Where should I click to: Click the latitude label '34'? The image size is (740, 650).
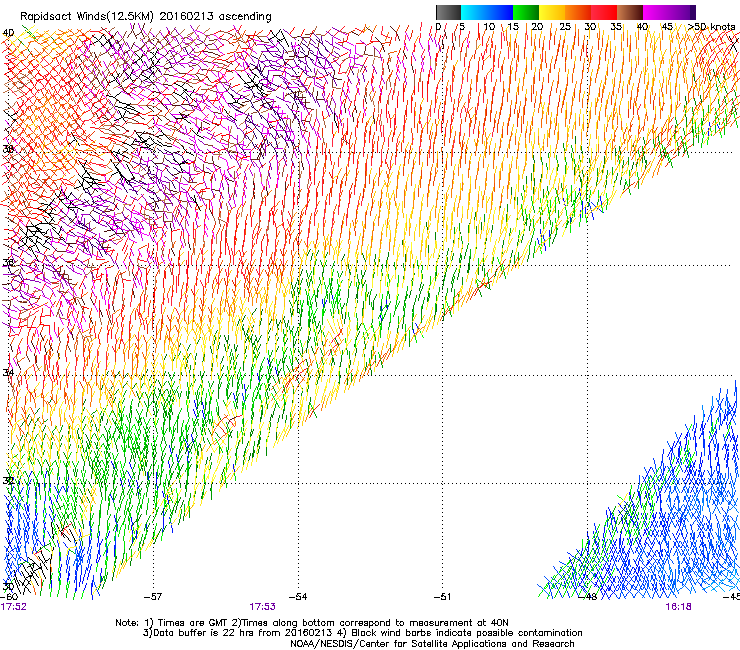point(8,373)
